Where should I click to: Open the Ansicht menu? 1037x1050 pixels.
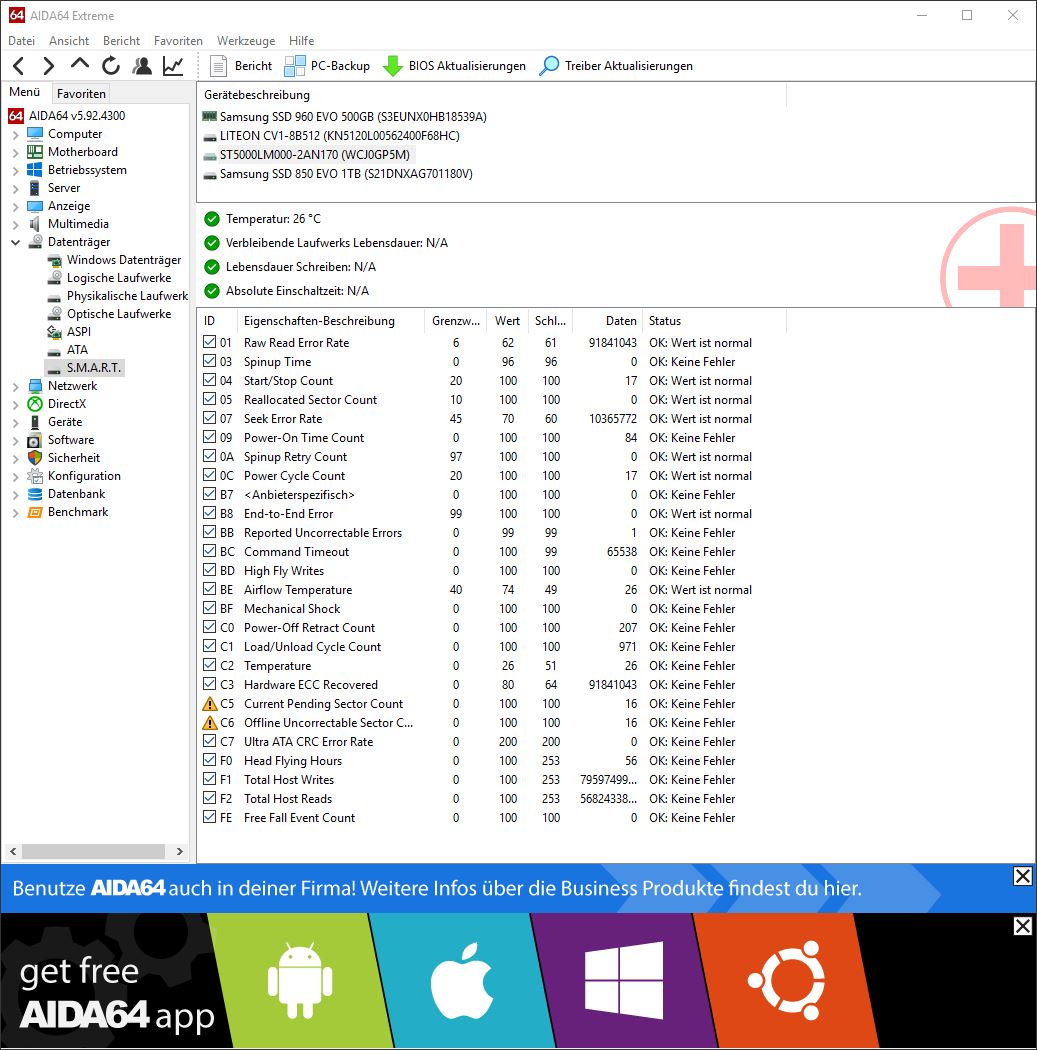(x=69, y=41)
